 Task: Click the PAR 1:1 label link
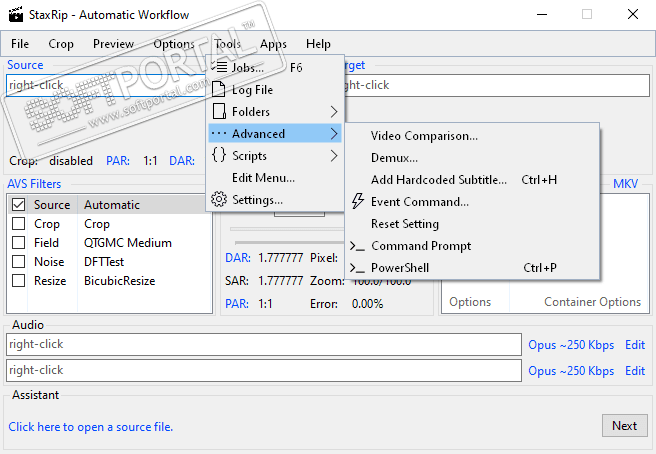pos(236,303)
